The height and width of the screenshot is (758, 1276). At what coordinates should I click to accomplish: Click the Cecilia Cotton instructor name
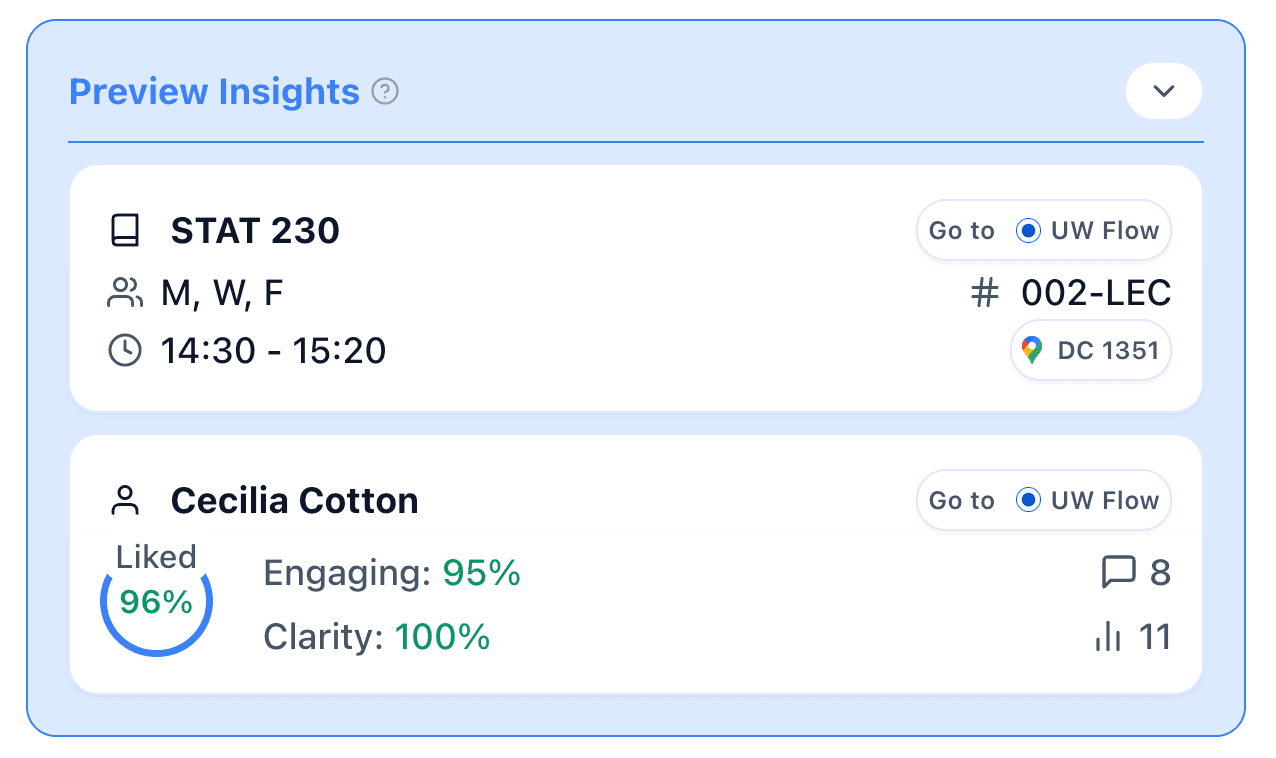pyautogui.click(x=294, y=500)
